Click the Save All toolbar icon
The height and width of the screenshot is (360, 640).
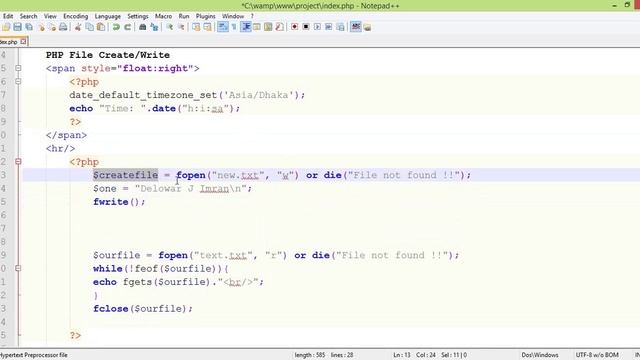click(29, 27)
